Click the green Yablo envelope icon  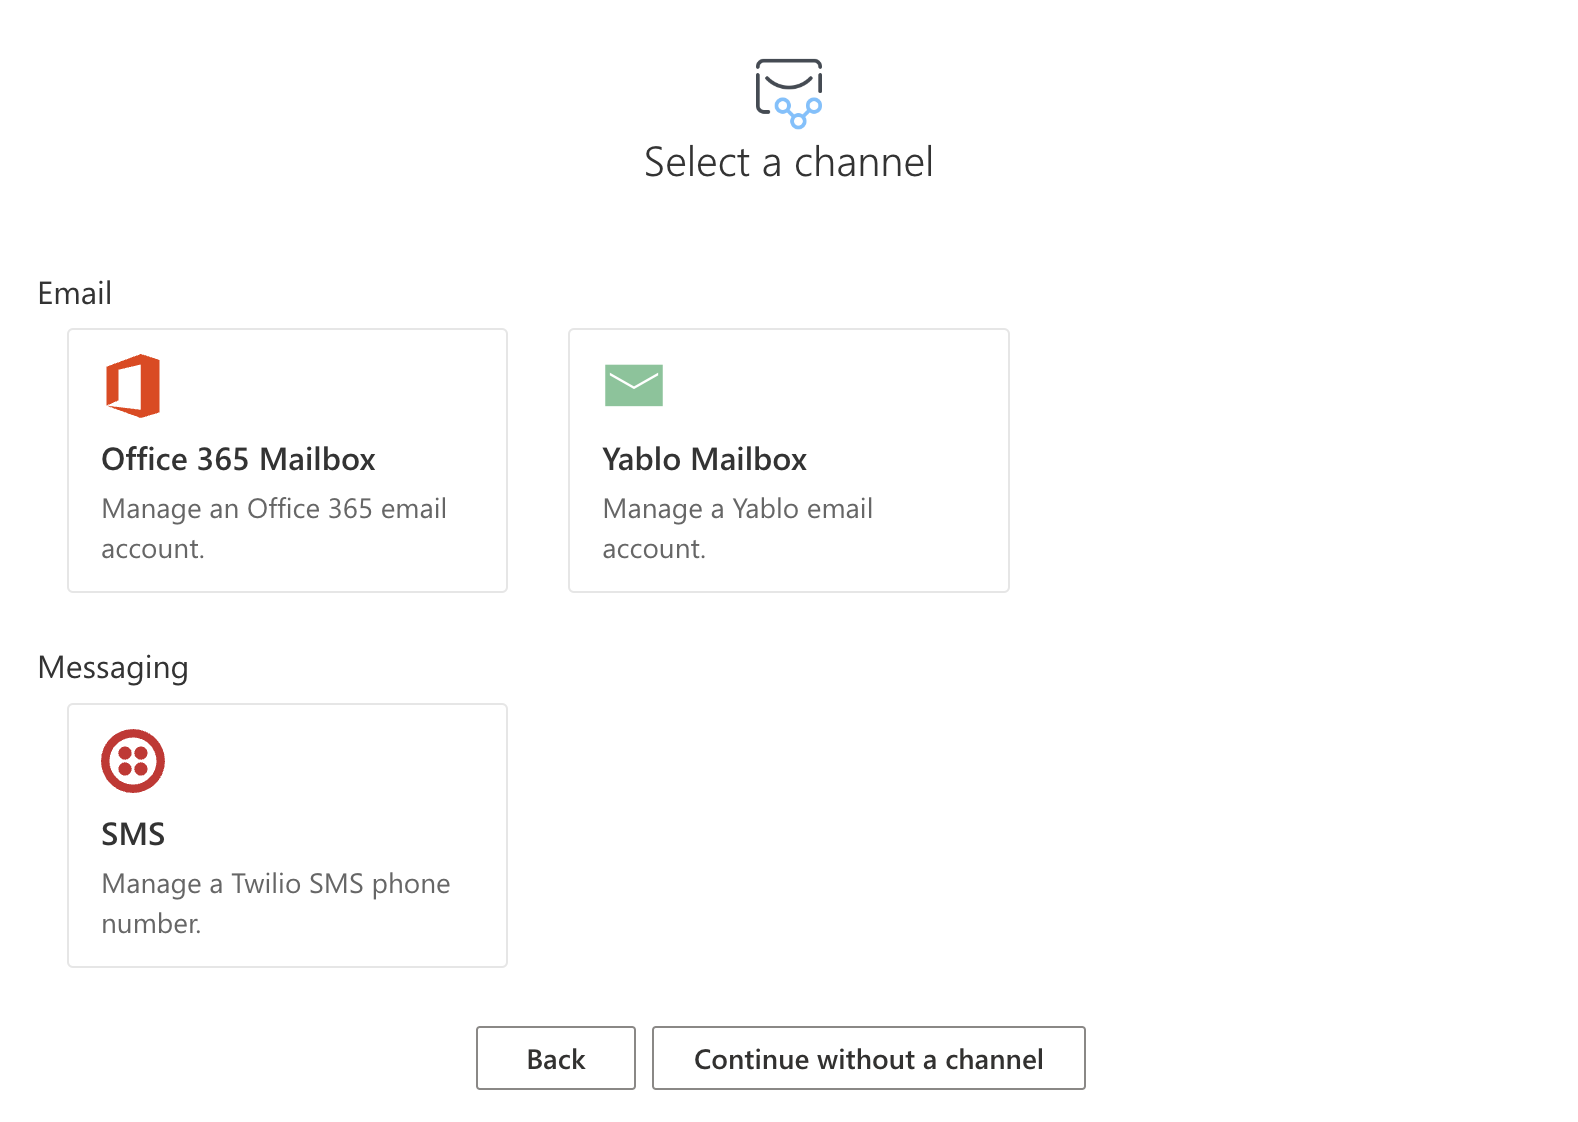coord(633,385)
